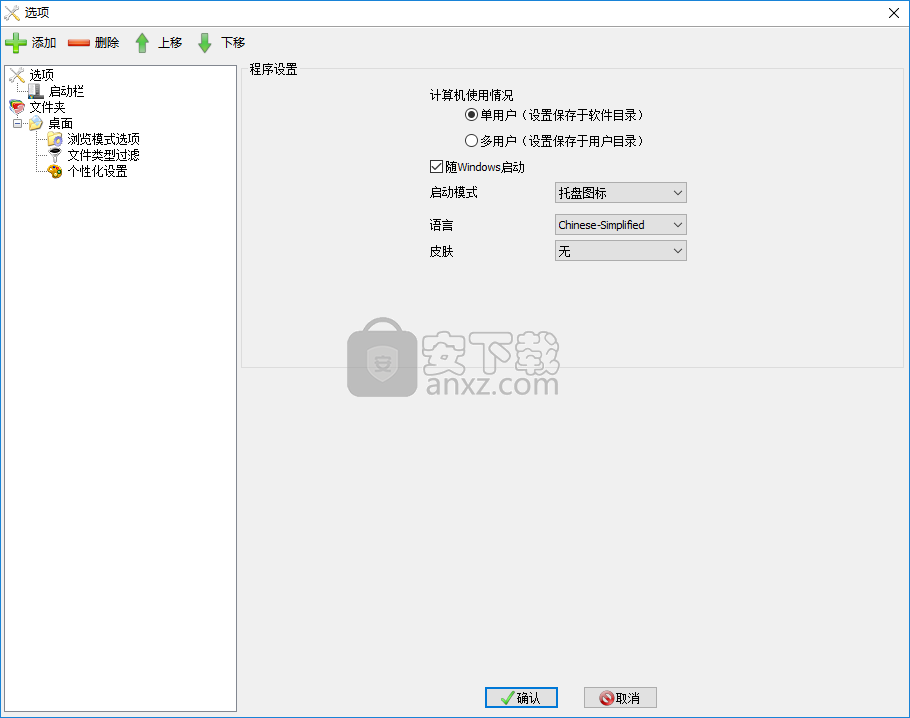Click the 确认 button

521,698
